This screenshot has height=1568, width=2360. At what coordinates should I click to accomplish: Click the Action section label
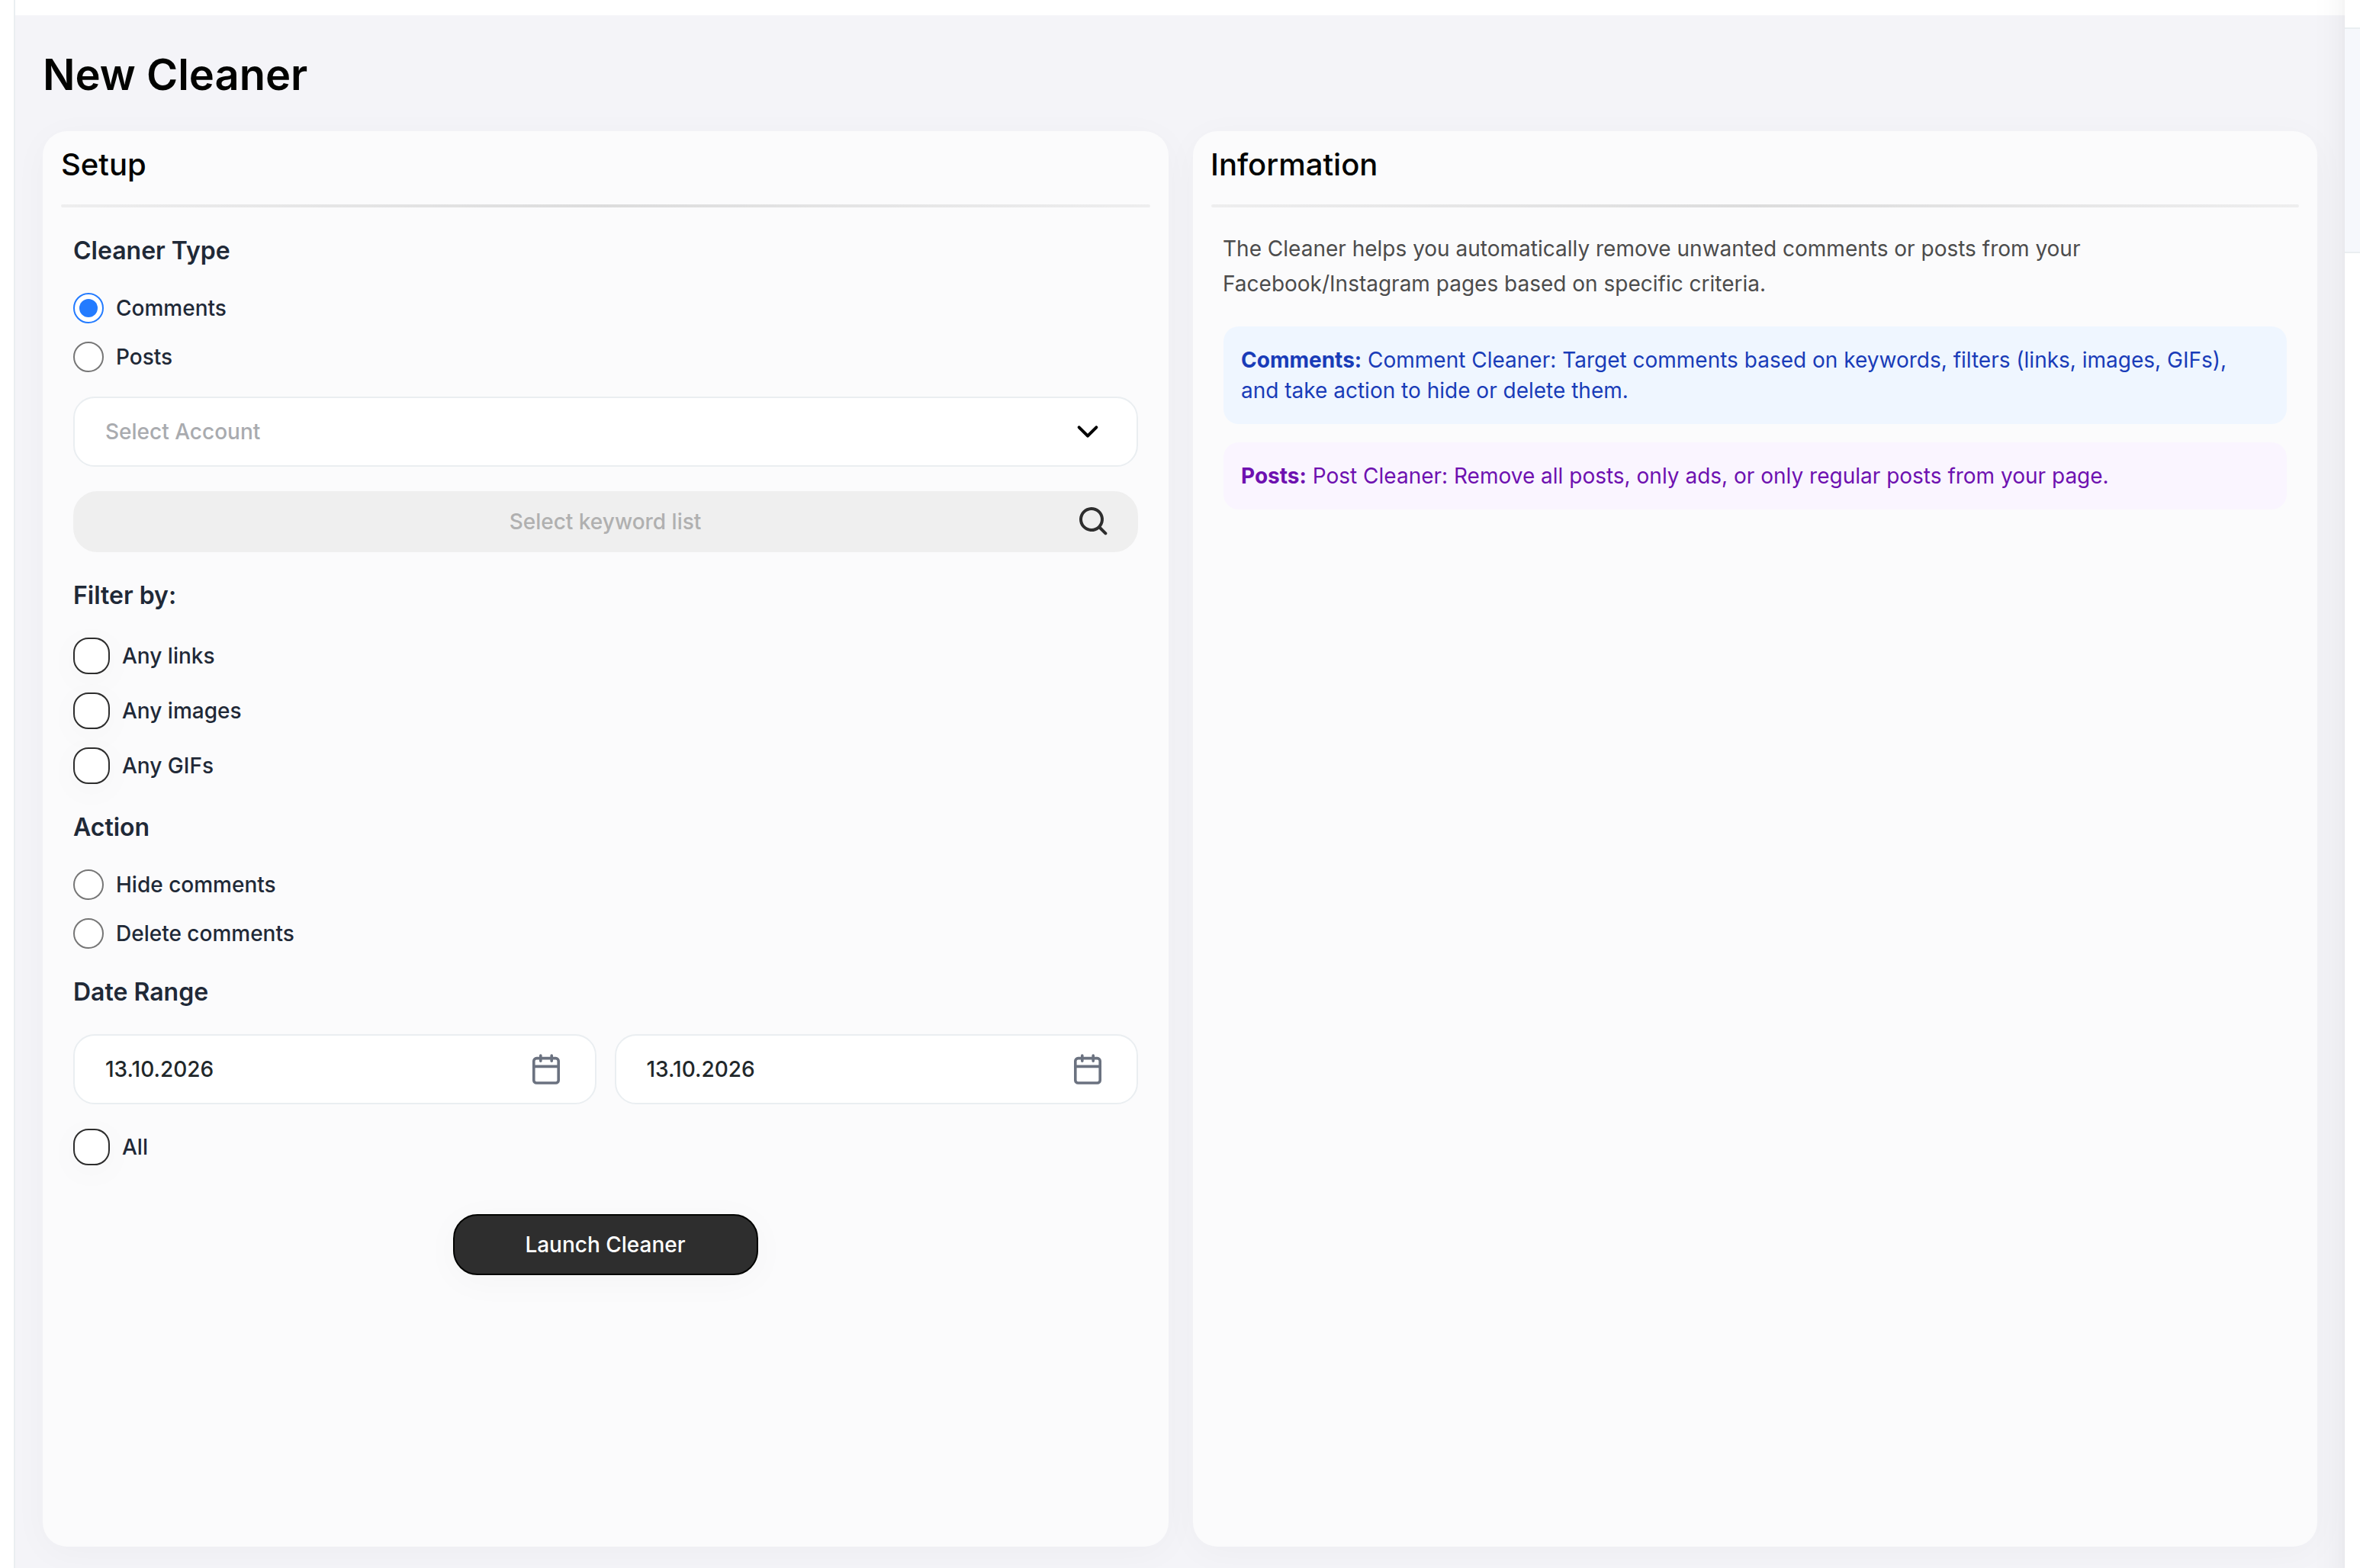(x=111, y=827)
